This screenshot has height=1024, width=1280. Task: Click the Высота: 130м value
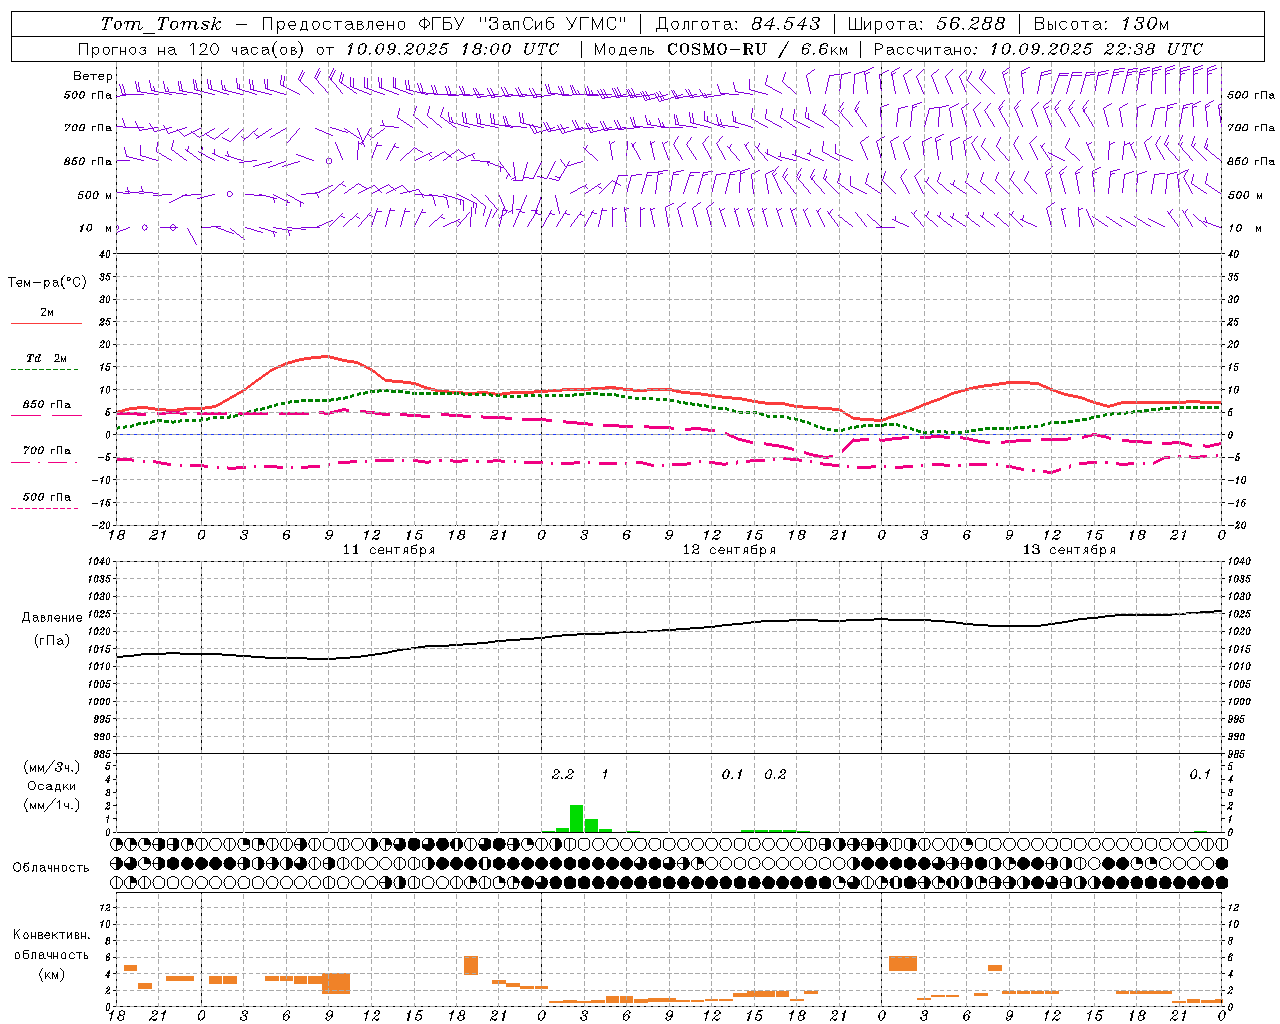(x=1101, y=24)
